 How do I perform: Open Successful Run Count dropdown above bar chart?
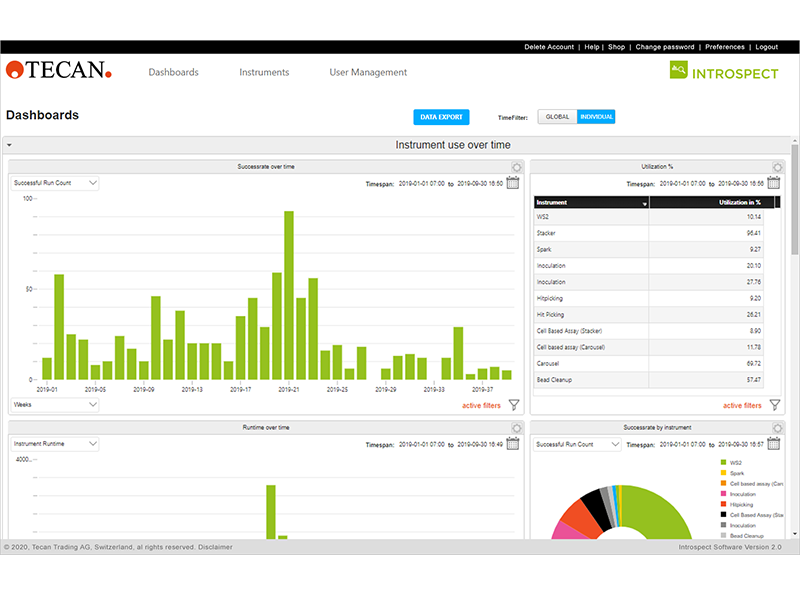click(55, 183)
